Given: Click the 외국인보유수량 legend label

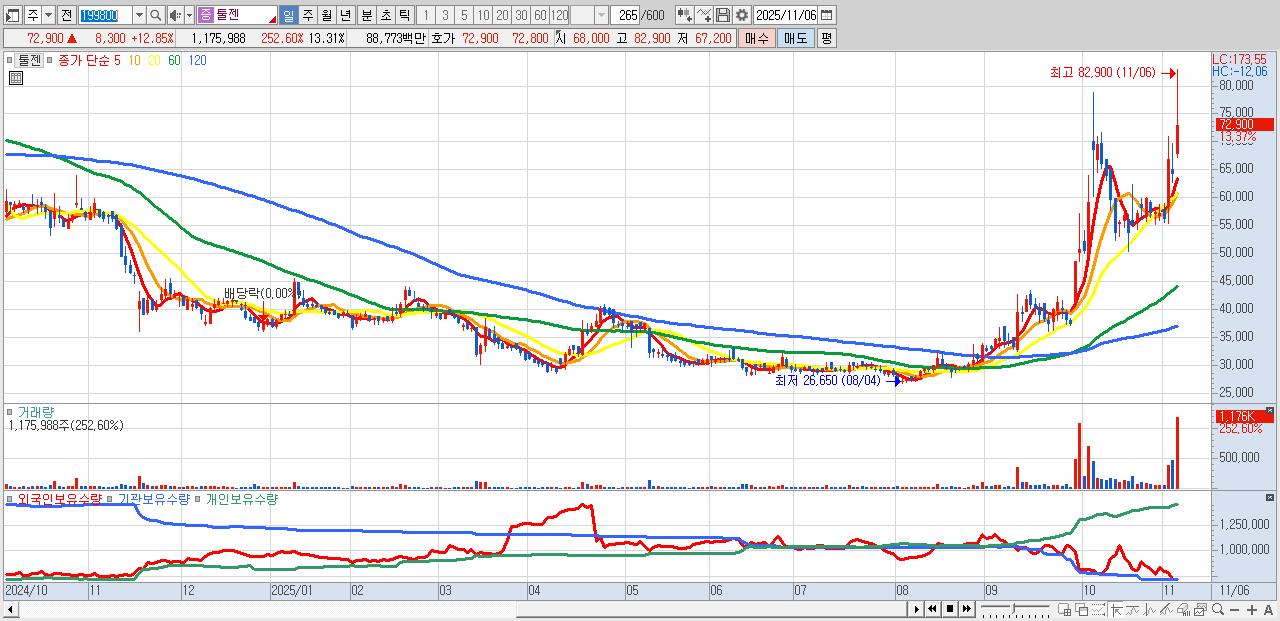Looking at the screenshot, I should [x=59, y=498].
